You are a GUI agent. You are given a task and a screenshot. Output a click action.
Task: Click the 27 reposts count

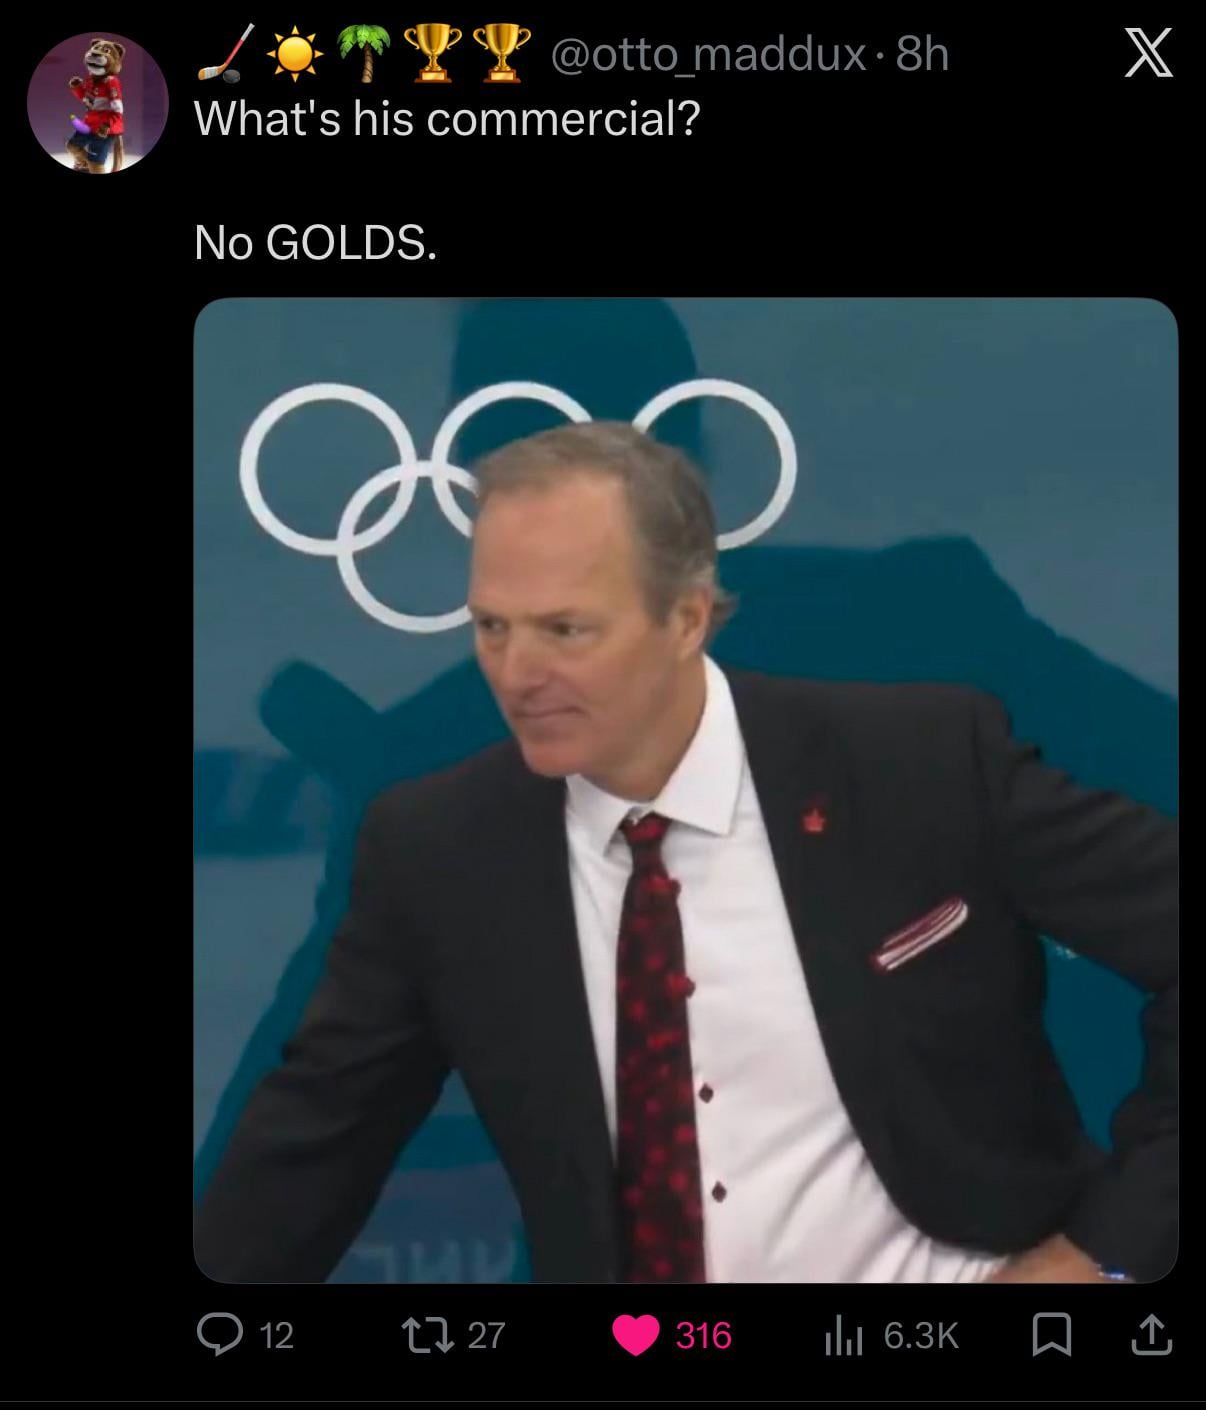tap(486, 1336)
